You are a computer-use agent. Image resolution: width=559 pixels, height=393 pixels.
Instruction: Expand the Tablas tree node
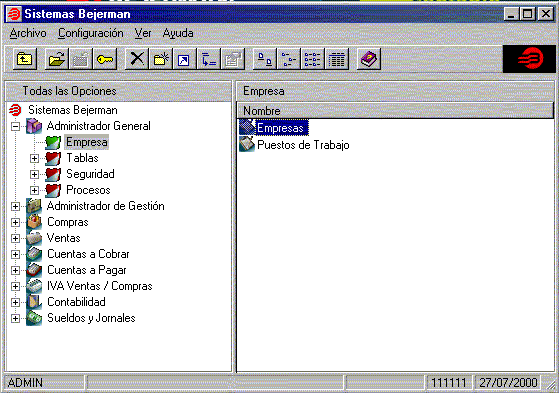[x=34, y=158]
